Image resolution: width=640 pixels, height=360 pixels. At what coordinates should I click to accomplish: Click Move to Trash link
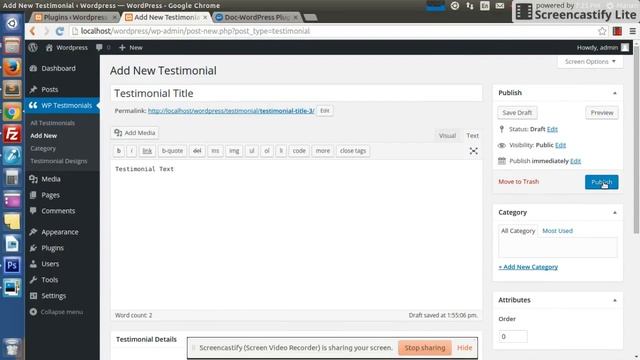518,182
